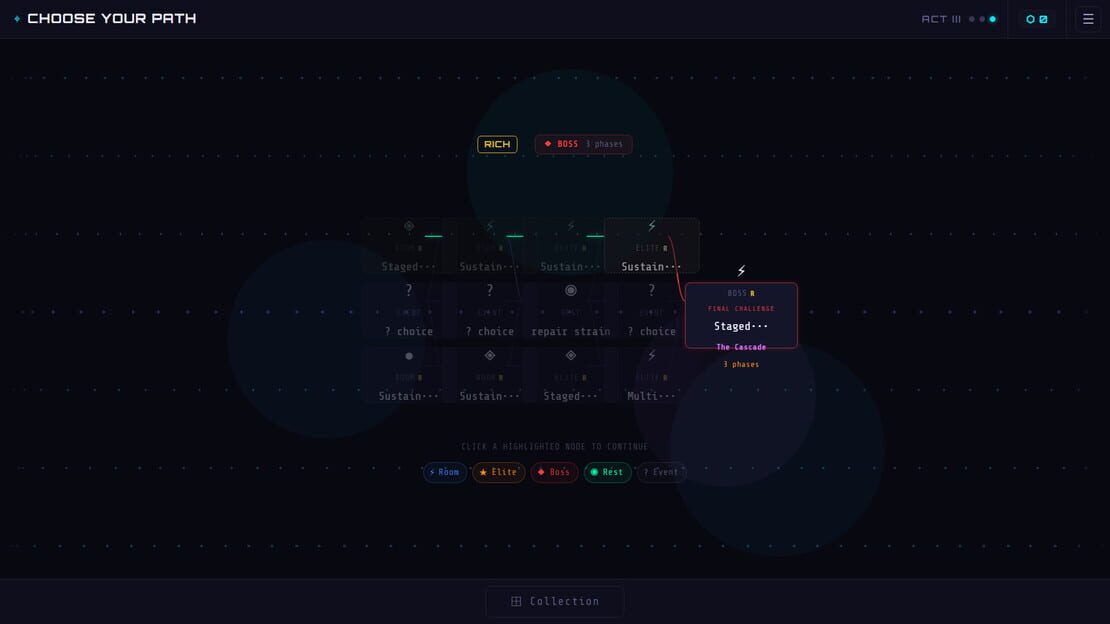Click the BOSS 3 phases badge
The width and height of the screenshot is (1110, 624).
pos(583,144)
